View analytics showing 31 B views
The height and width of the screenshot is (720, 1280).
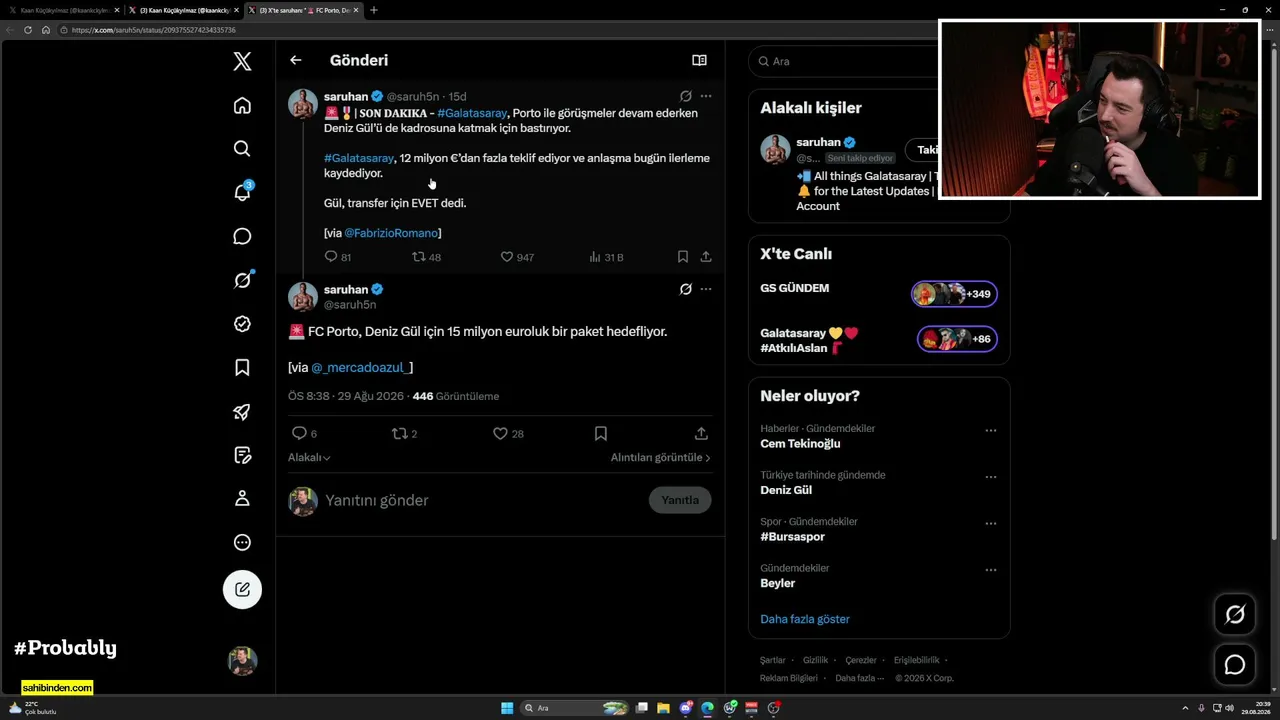[607, 257]
